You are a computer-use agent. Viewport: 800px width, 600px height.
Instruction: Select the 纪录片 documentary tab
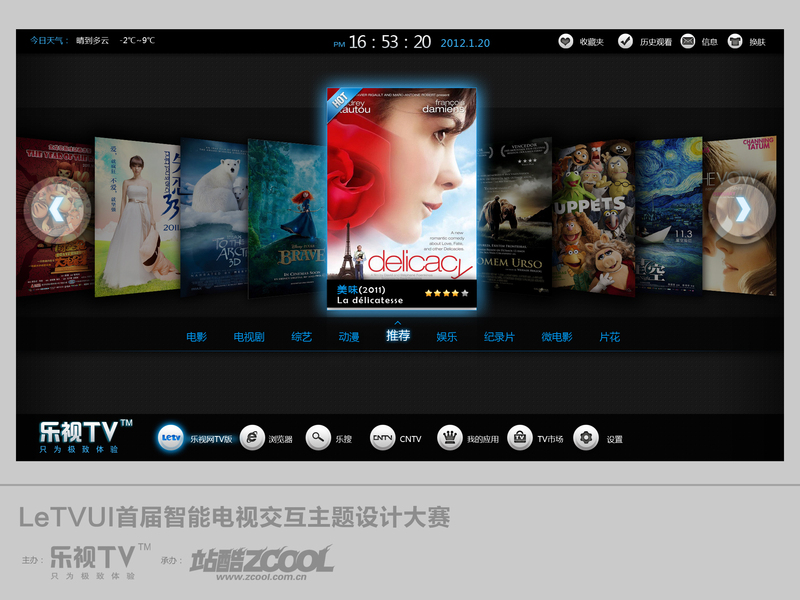(499, 337)
